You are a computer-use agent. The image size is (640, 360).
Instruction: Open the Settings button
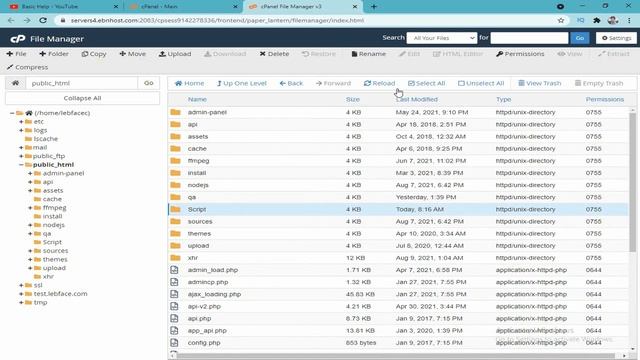pos(616,38)
